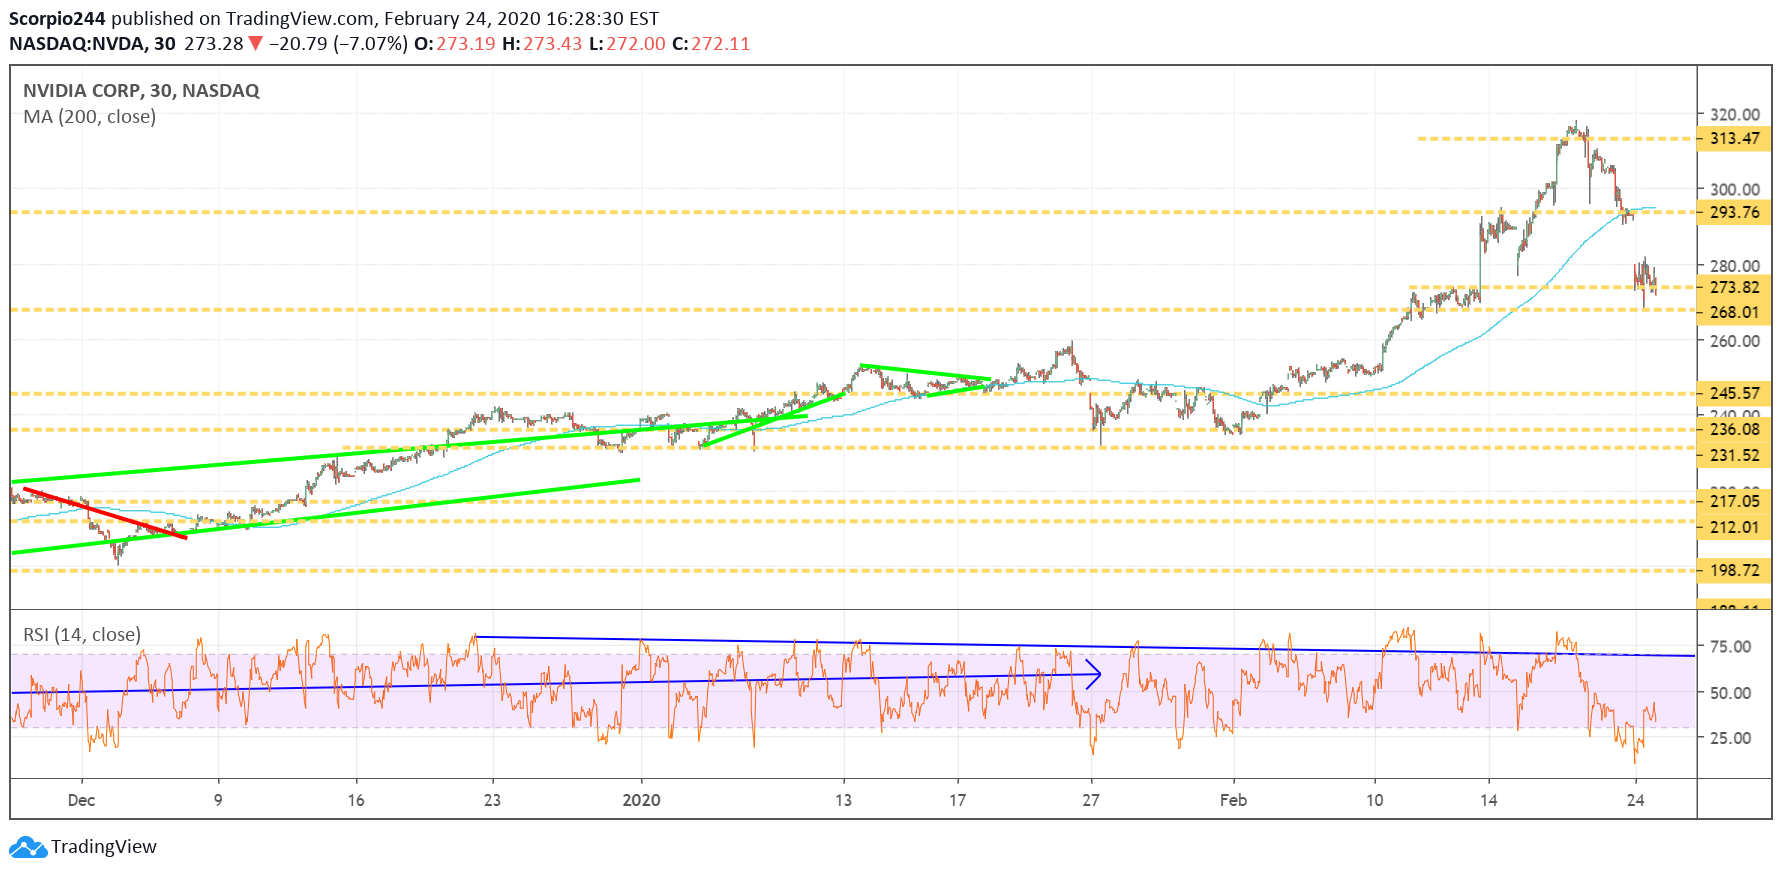Click the TradingView cloud logo icon
The height and width of the screenshot is (874, 1782).
tap(28, 847)
